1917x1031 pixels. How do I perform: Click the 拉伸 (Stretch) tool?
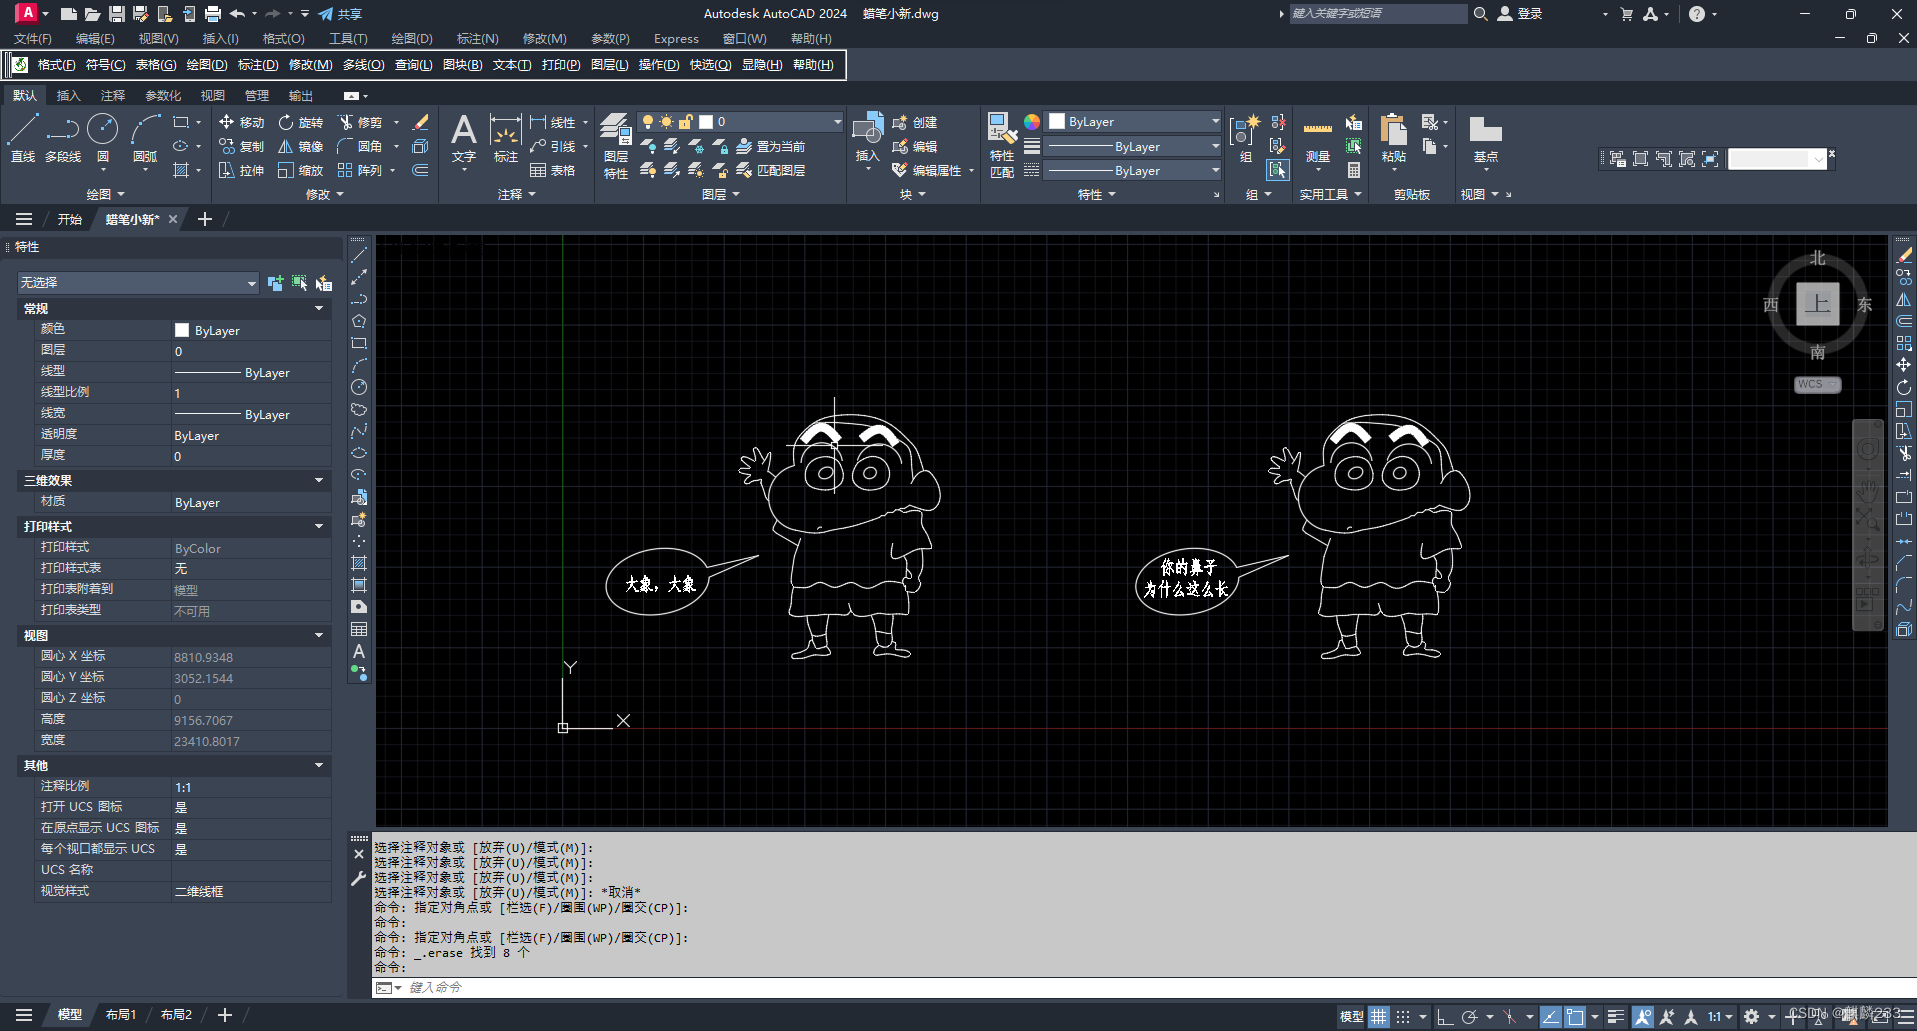(241, 170)
